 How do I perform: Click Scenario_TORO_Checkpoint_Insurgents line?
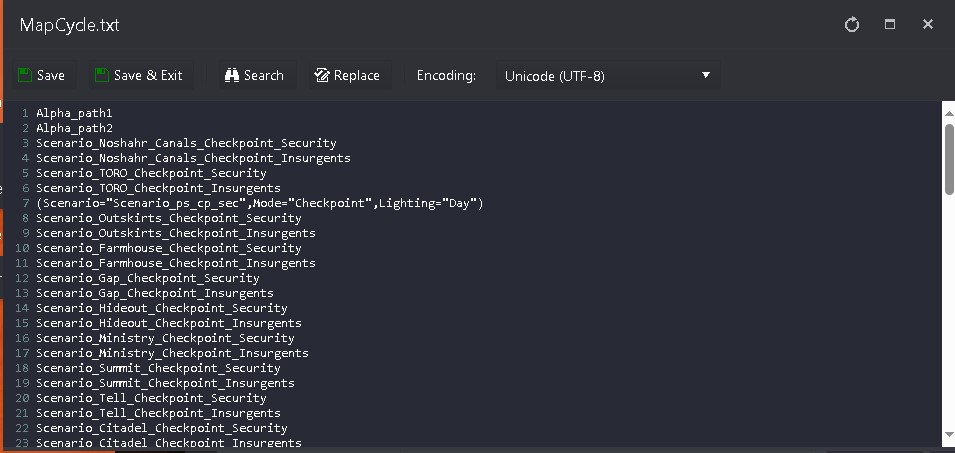(x=158, y=188)
